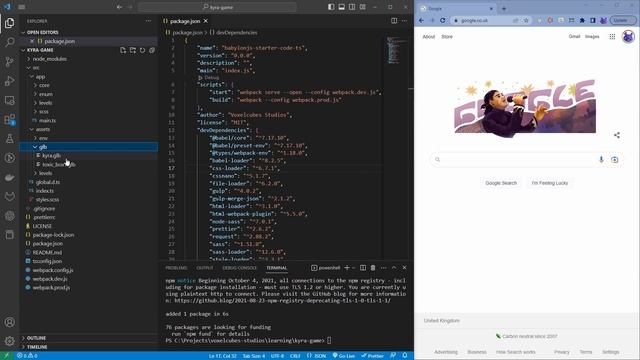Select the TERMINAL tab
Screen dimensions: 640x360
(x=277, y=268)
